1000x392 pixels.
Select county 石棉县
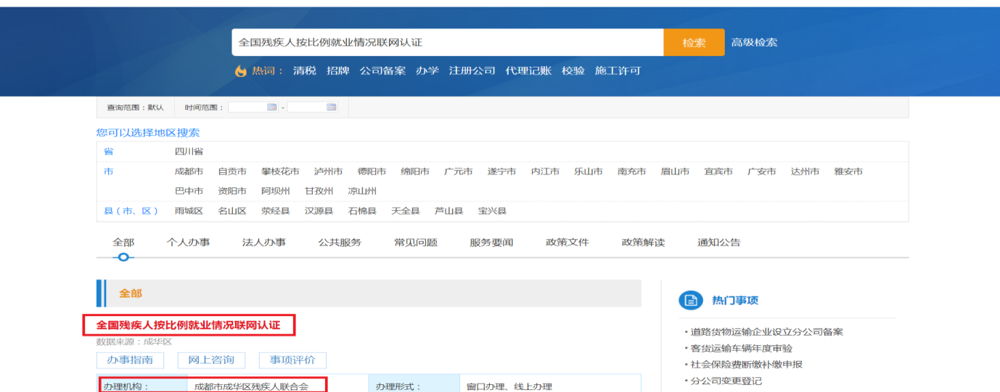tap(362, 211)
